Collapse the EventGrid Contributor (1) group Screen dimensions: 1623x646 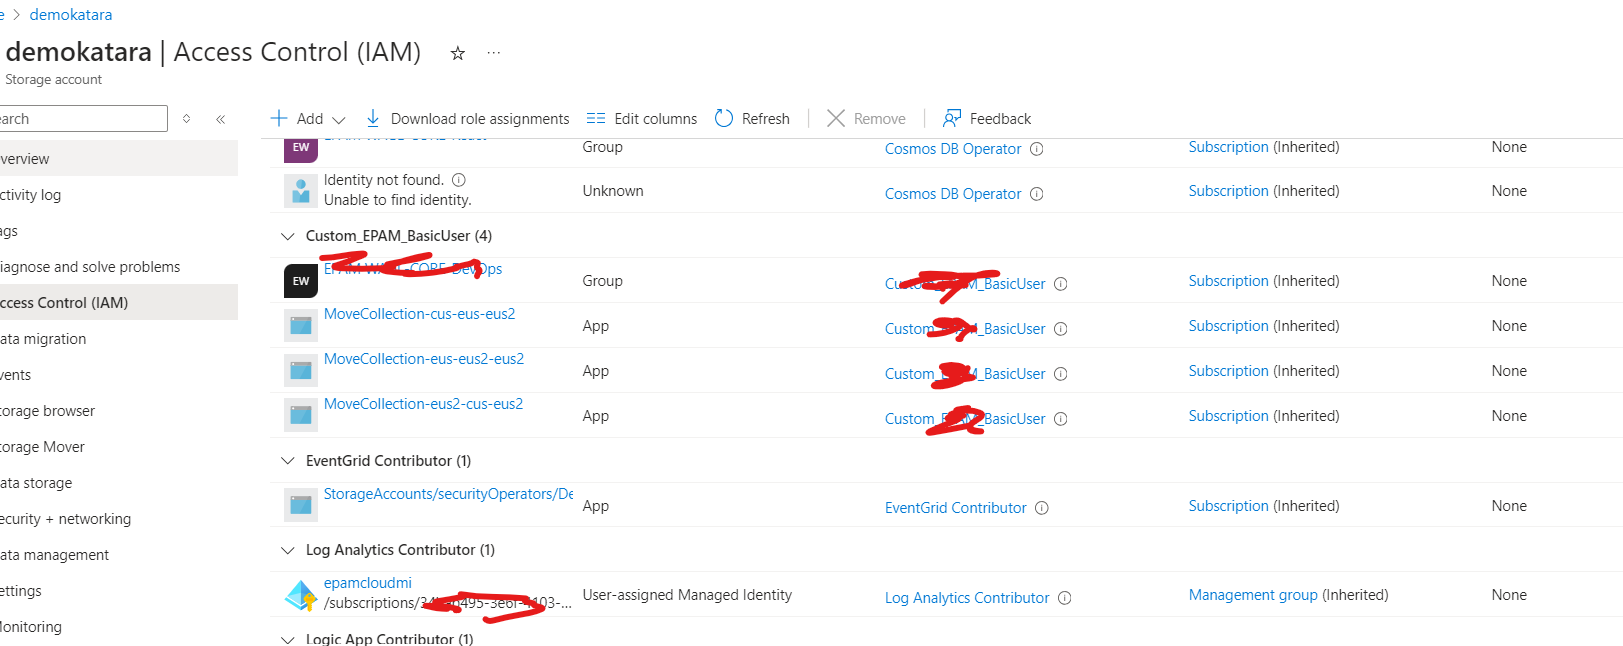click(x=288, y=461)
